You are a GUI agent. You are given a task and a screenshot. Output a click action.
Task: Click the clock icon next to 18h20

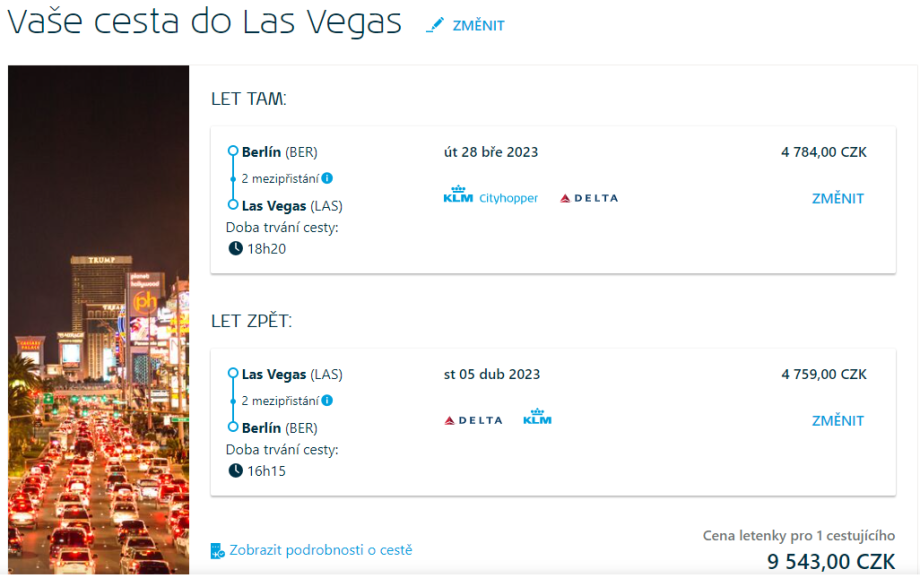(235, 248)
